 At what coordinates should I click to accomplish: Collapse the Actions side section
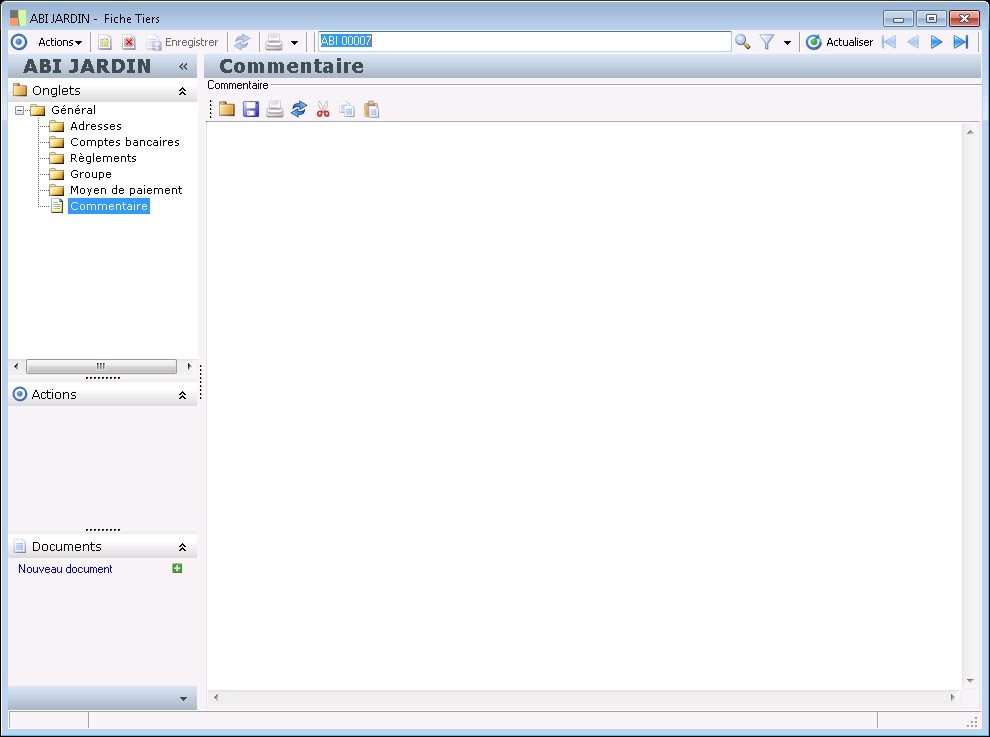[182, 395]
